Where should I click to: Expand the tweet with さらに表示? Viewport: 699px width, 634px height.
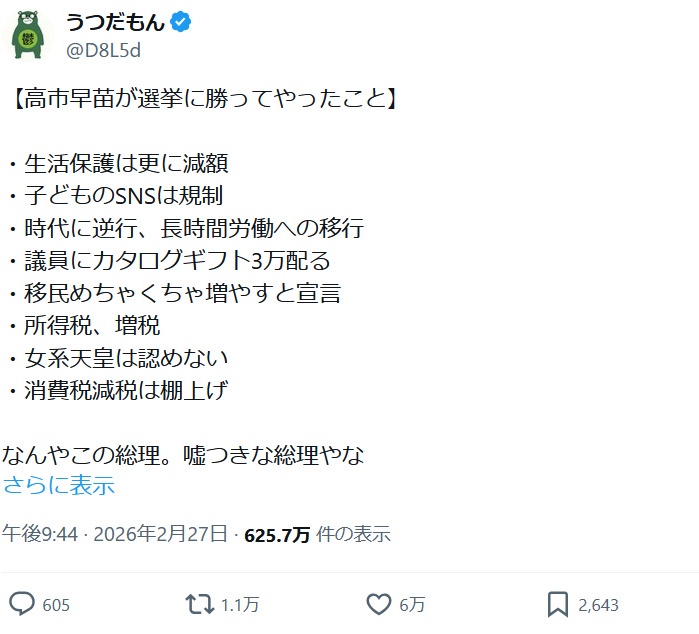coord(59,486)
